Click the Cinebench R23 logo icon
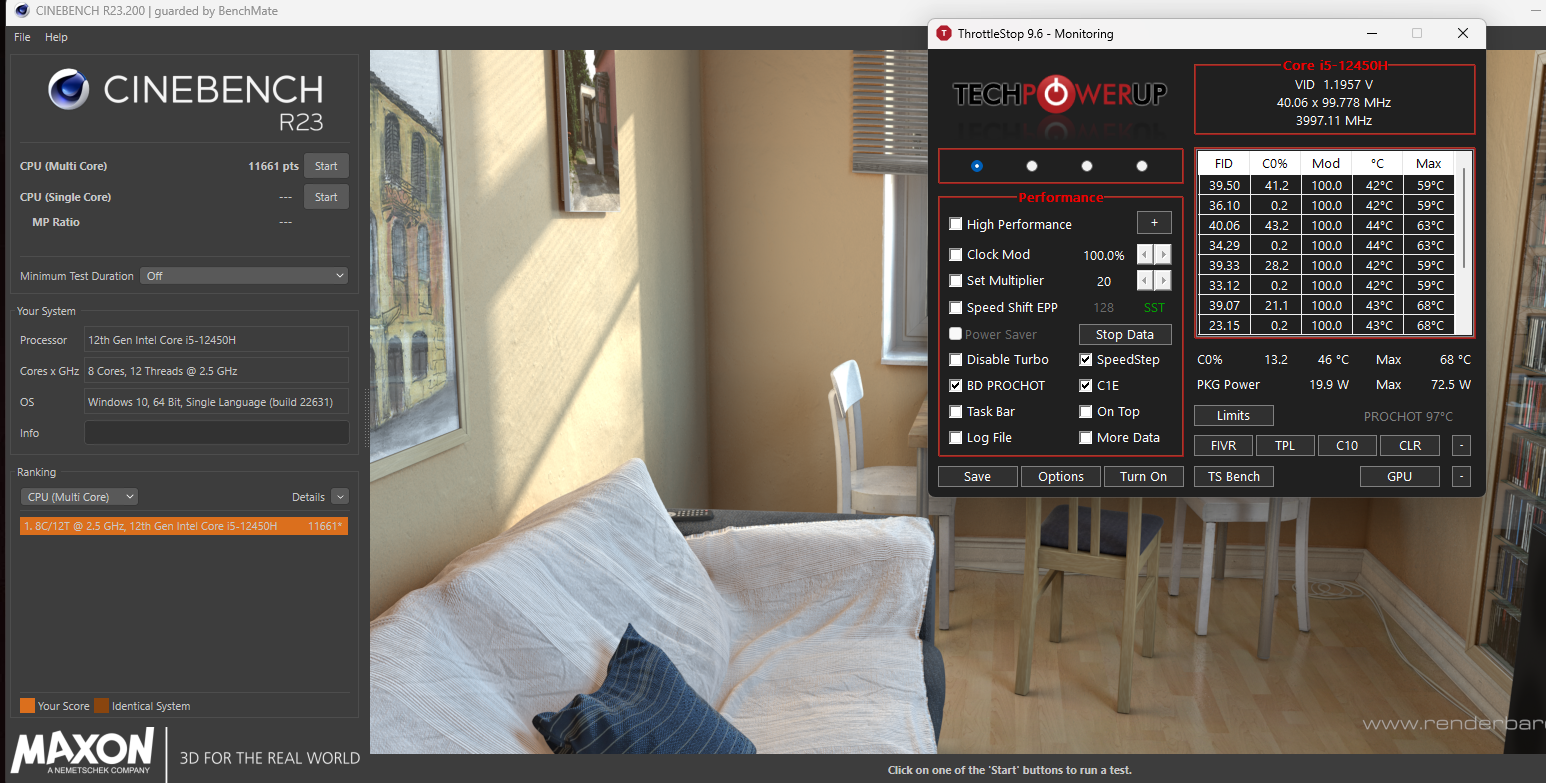Viewport: 1546px width, 783px height. pos(70,90)
